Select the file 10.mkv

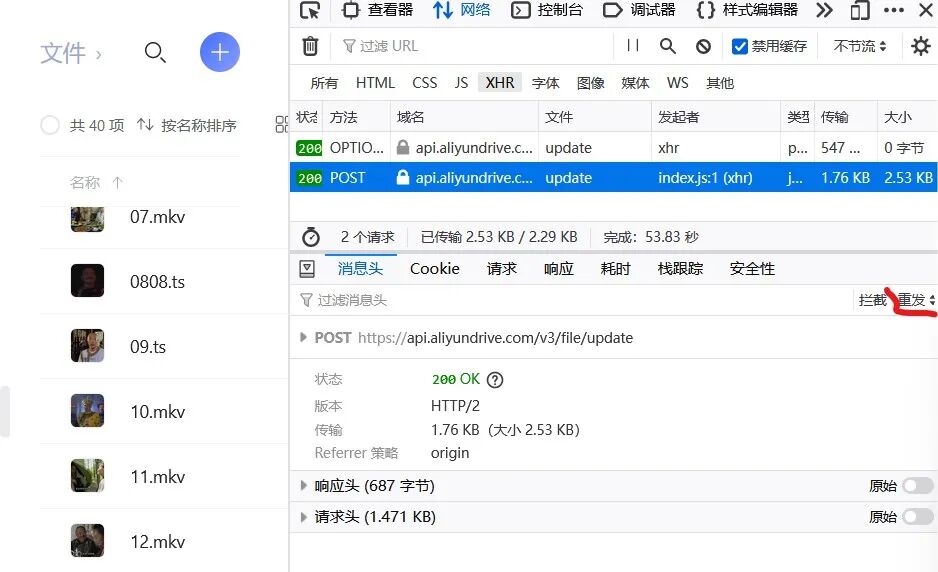point(157,412)
